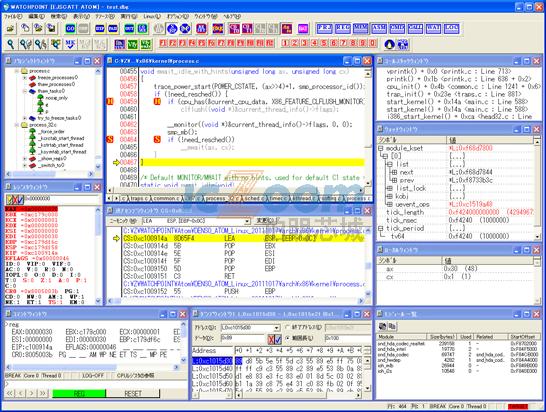Click the OUT step-out toolbar icon

coord(129,28)
